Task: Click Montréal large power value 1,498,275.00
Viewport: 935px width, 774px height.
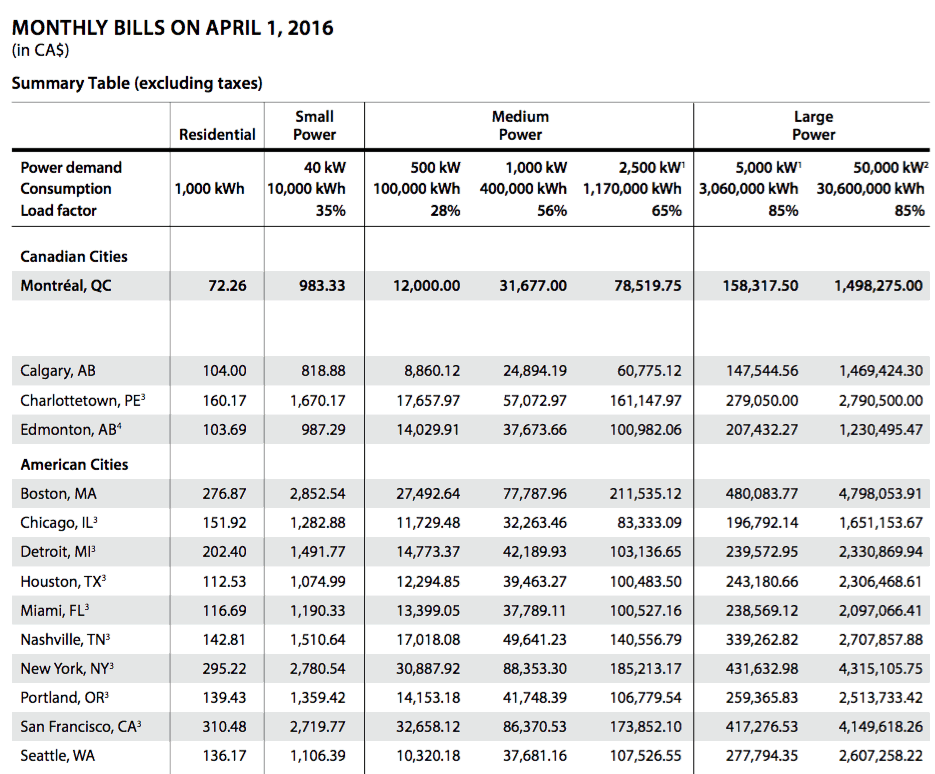Action: point(878,285)
